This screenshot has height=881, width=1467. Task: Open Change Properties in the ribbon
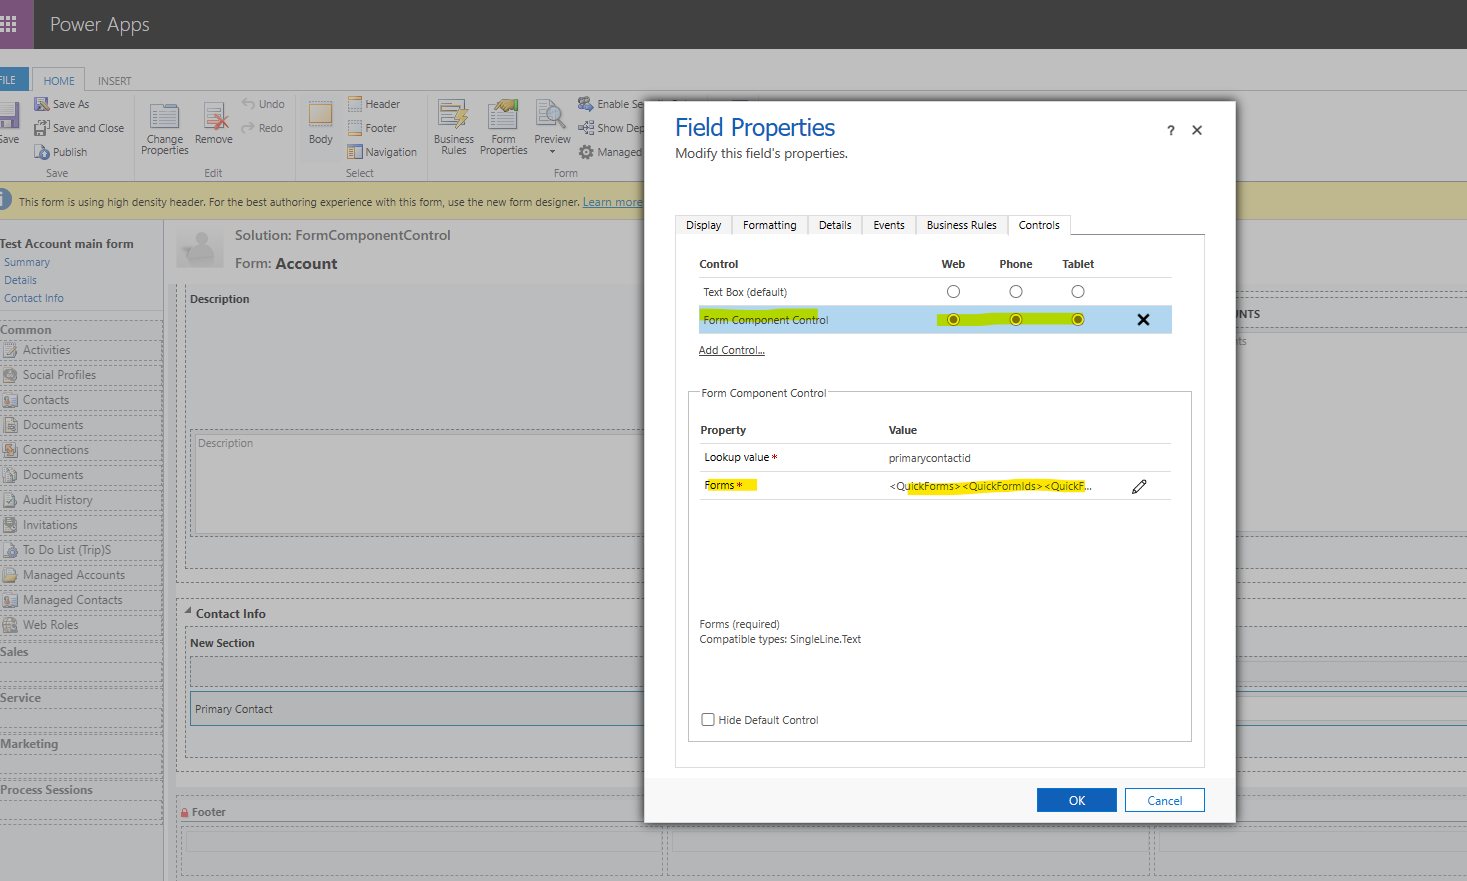[x=164, y=129]
